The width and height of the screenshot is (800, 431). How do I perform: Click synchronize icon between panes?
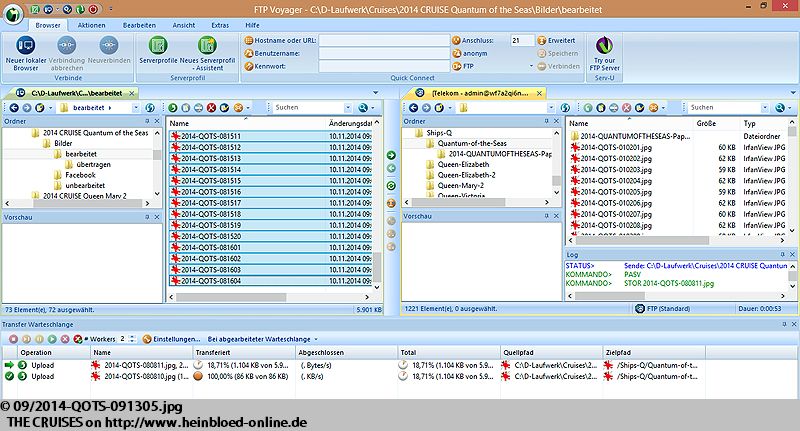(x=391, y=186)
